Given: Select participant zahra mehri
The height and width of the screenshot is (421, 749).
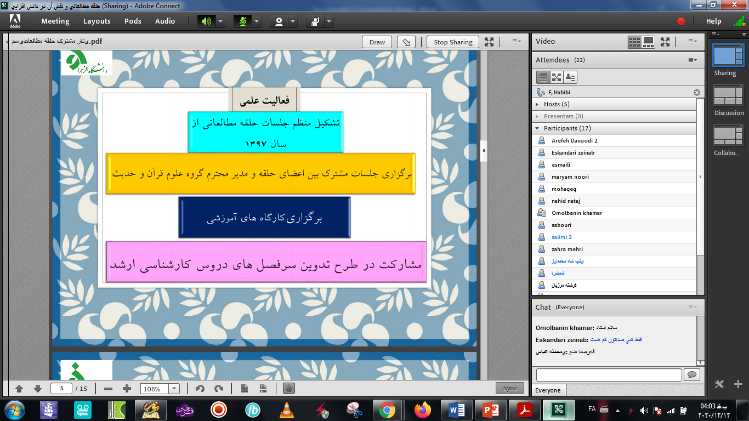Looking at the screenshot, I should click(x=614, y=249).
